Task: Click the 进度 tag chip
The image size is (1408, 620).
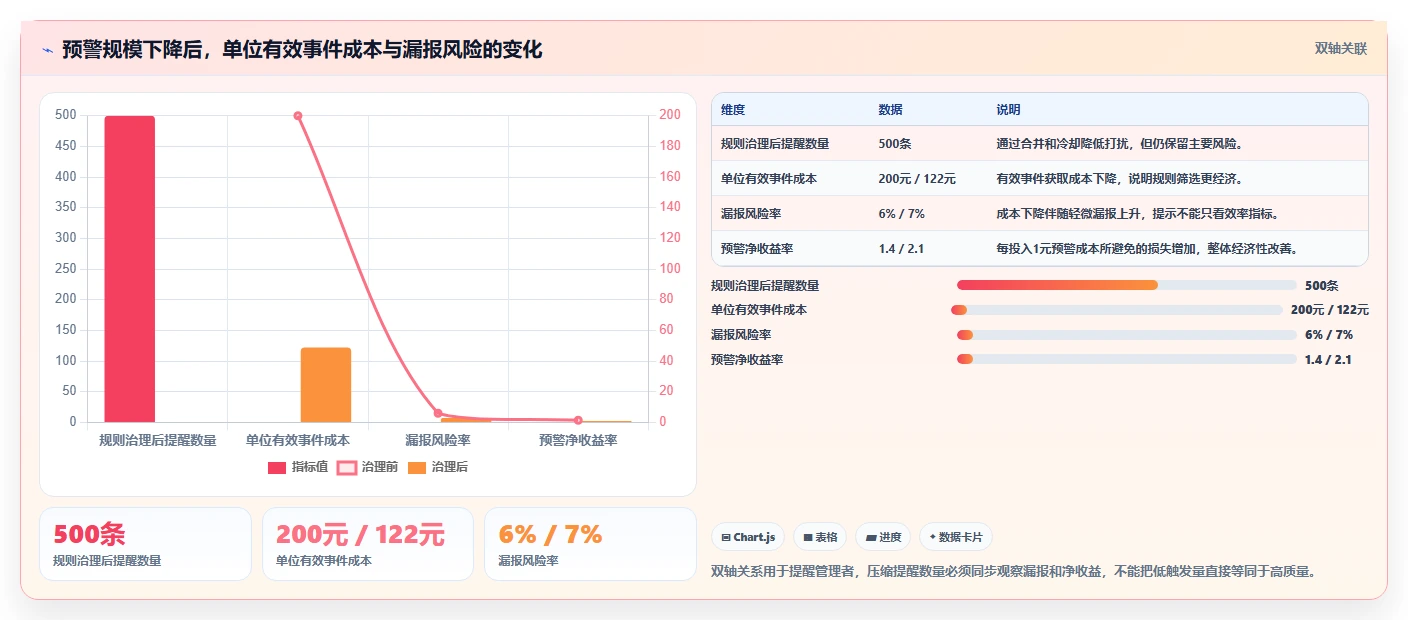Action: (x=883, y=537)
